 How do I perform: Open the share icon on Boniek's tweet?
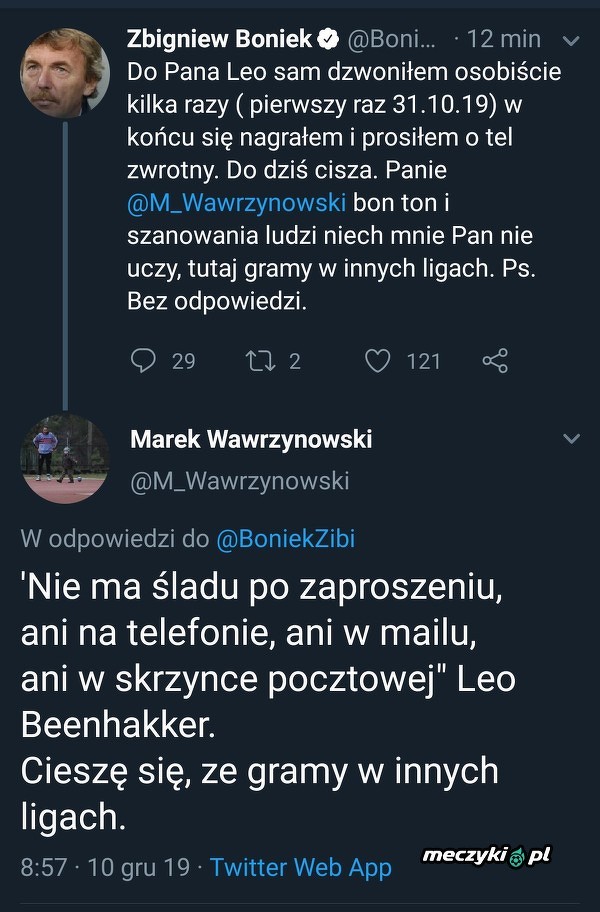tap(495, 360)
